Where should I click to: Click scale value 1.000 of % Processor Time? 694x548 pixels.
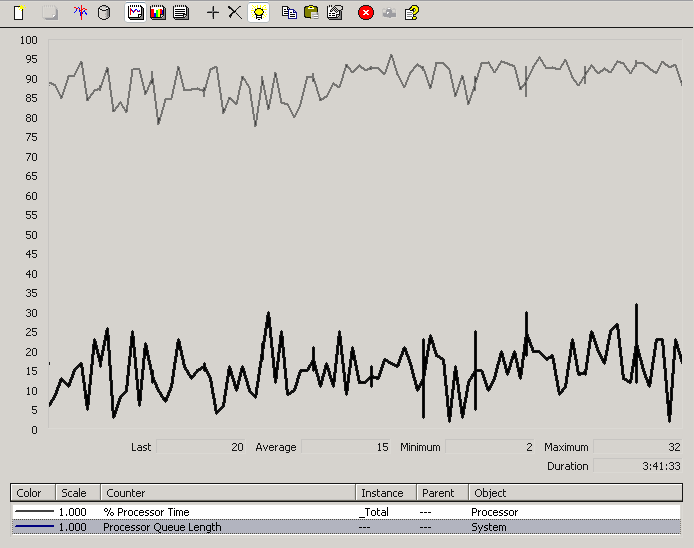(73, 512)
